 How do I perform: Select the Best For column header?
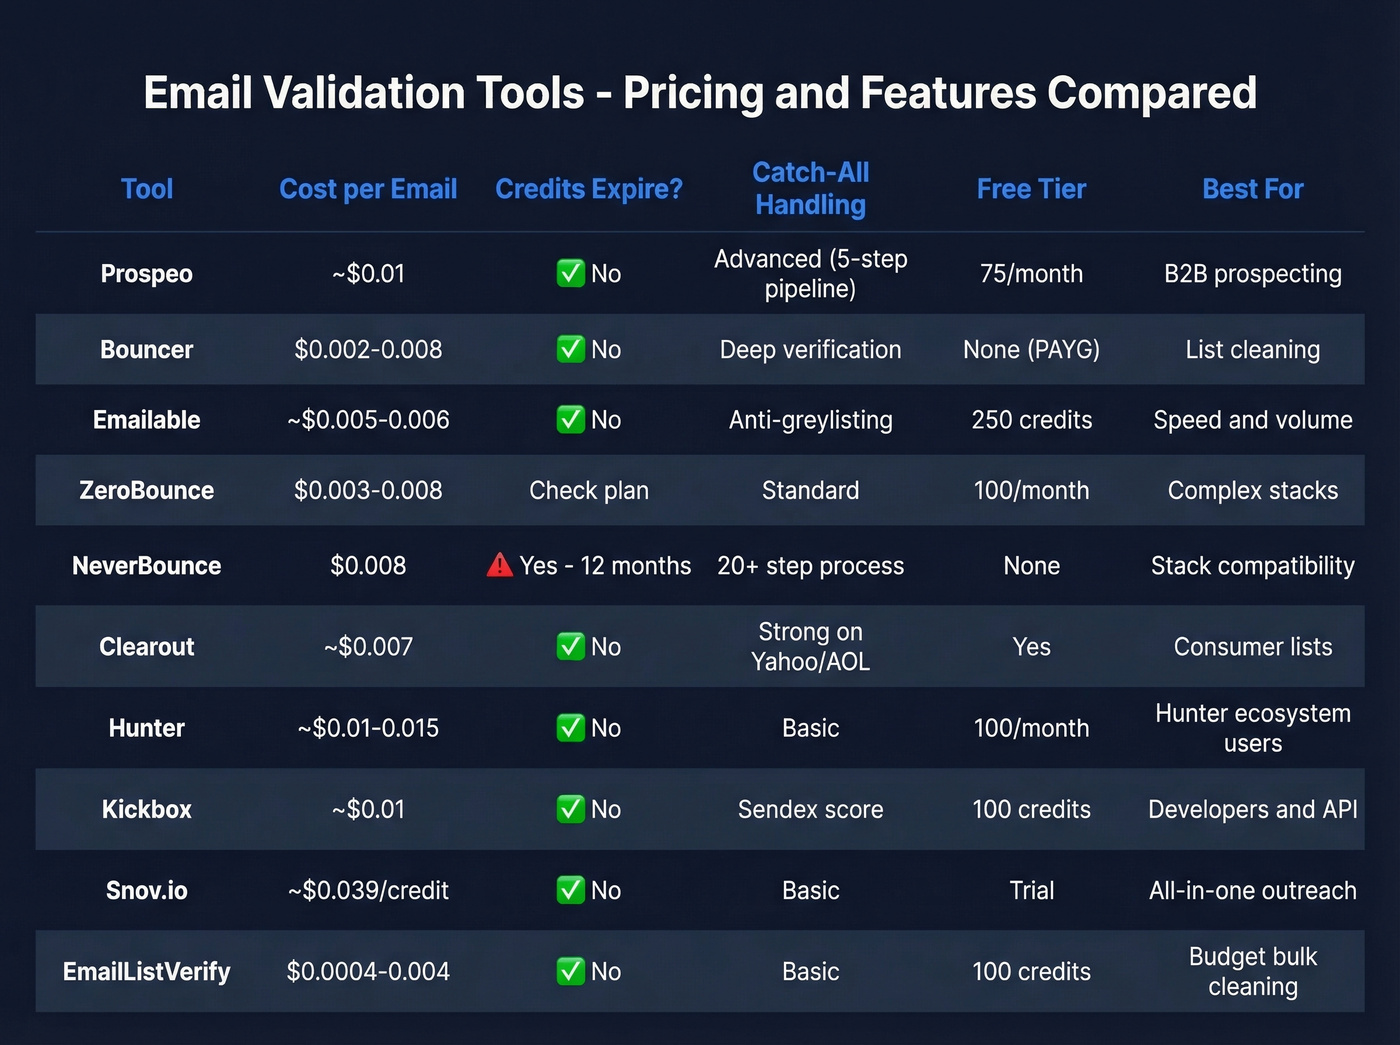pyautogui.click(x=1253, y=188)
